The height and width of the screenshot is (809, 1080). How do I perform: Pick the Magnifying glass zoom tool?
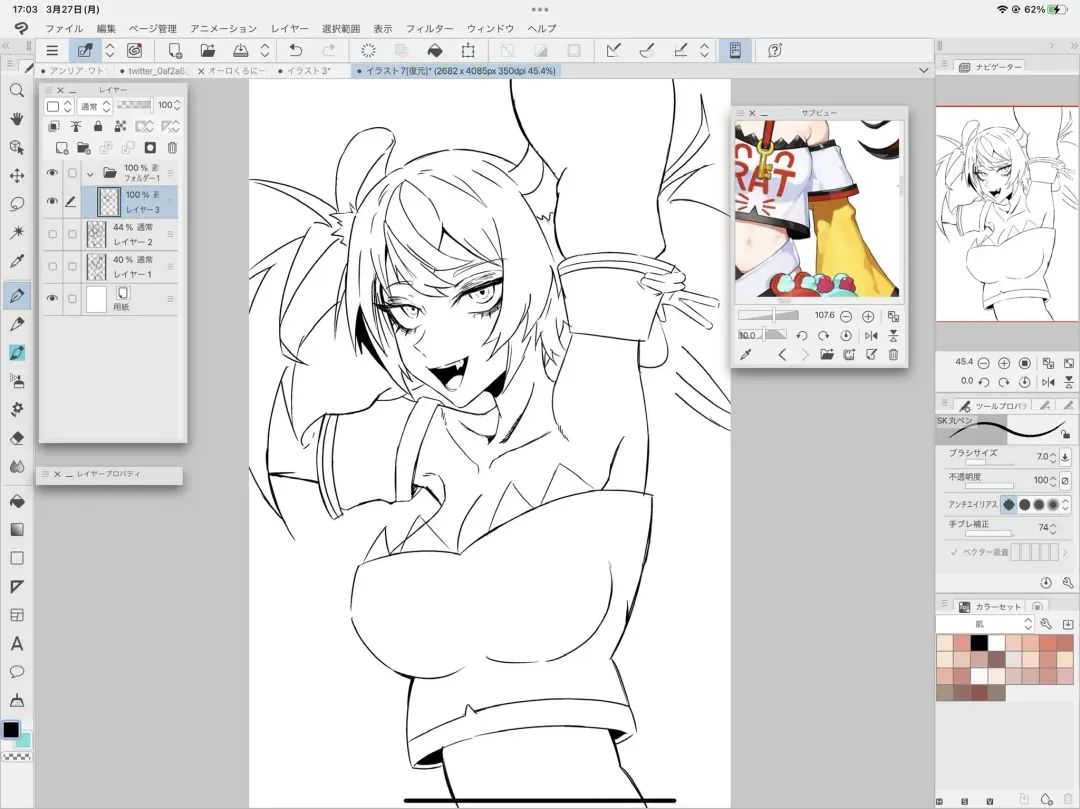(16, 90)
